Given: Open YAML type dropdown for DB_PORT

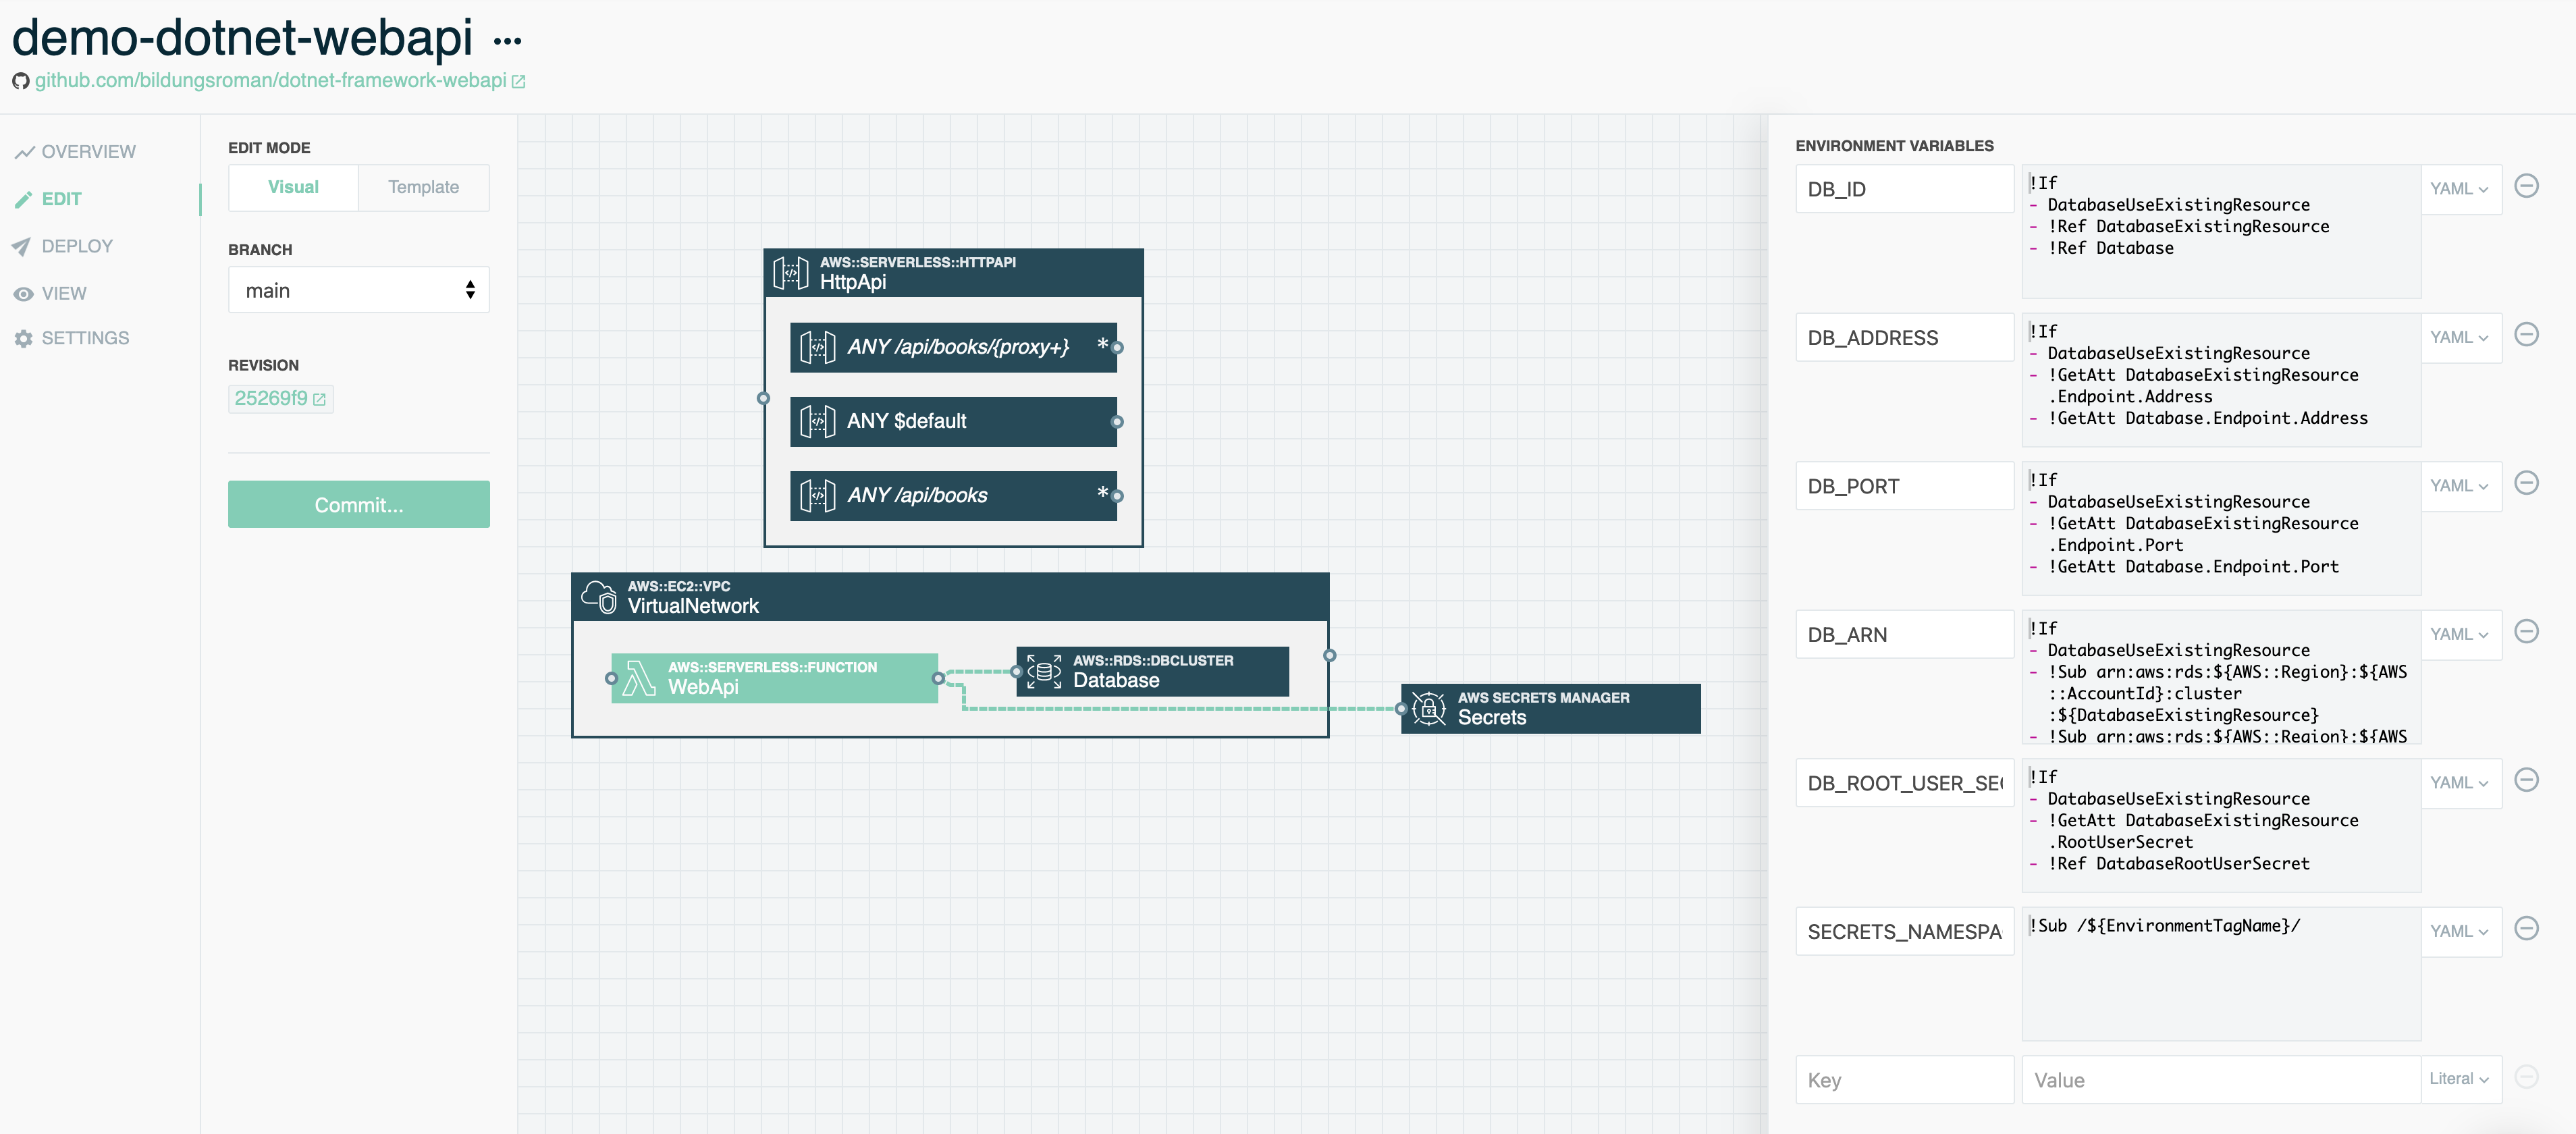Looking at the screenshot, I should pos(2460,486).
